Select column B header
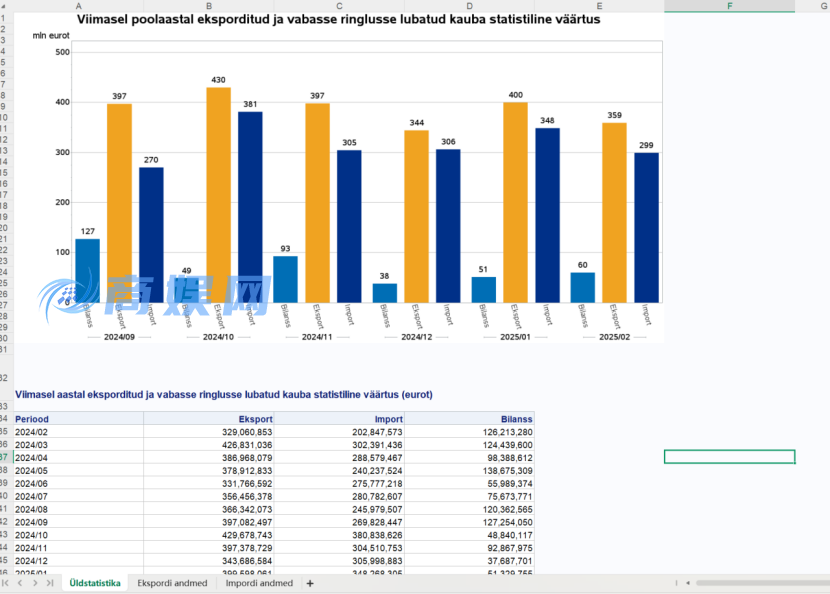Viewport: 830px width, 594px height. [208, 6]
